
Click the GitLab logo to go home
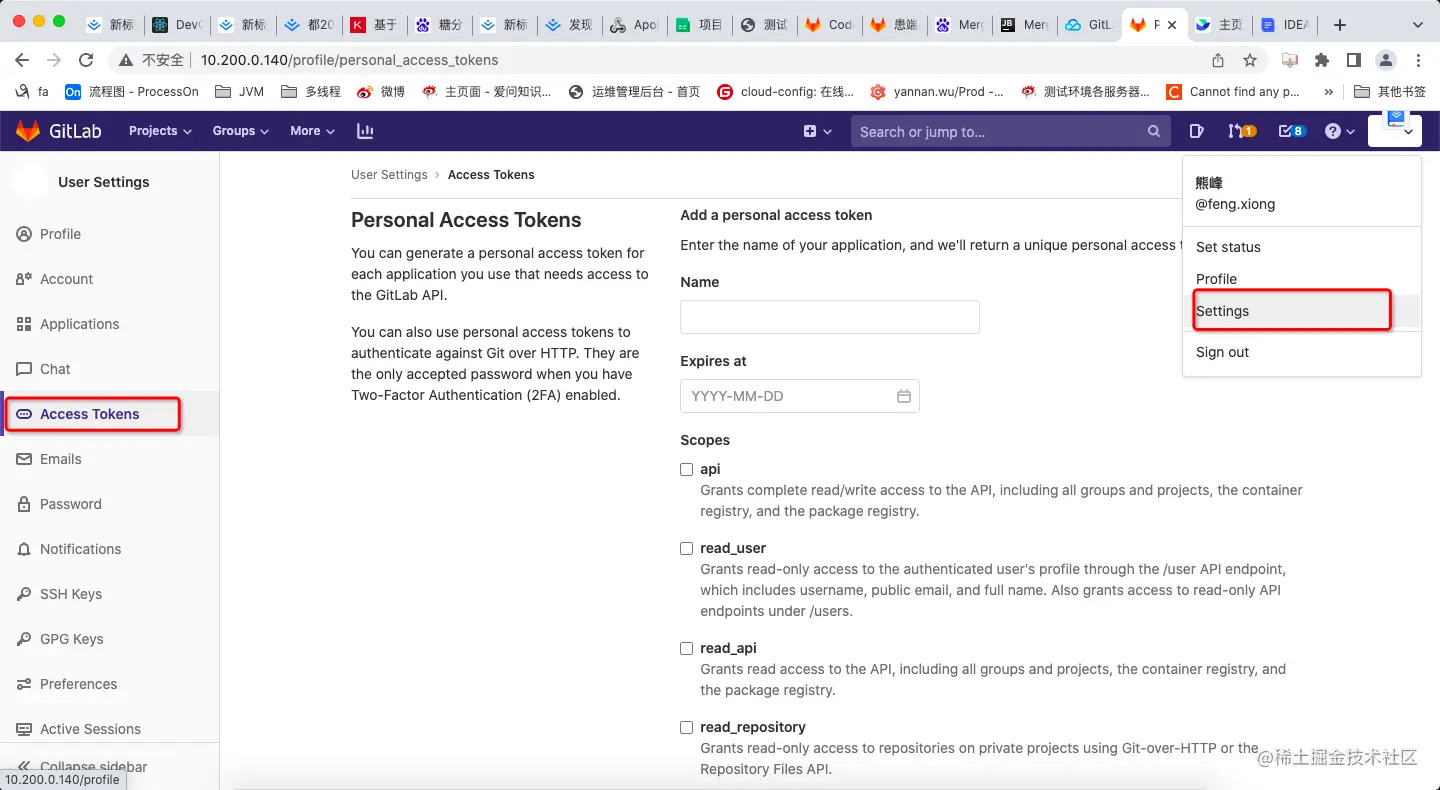tap(58, 130)
